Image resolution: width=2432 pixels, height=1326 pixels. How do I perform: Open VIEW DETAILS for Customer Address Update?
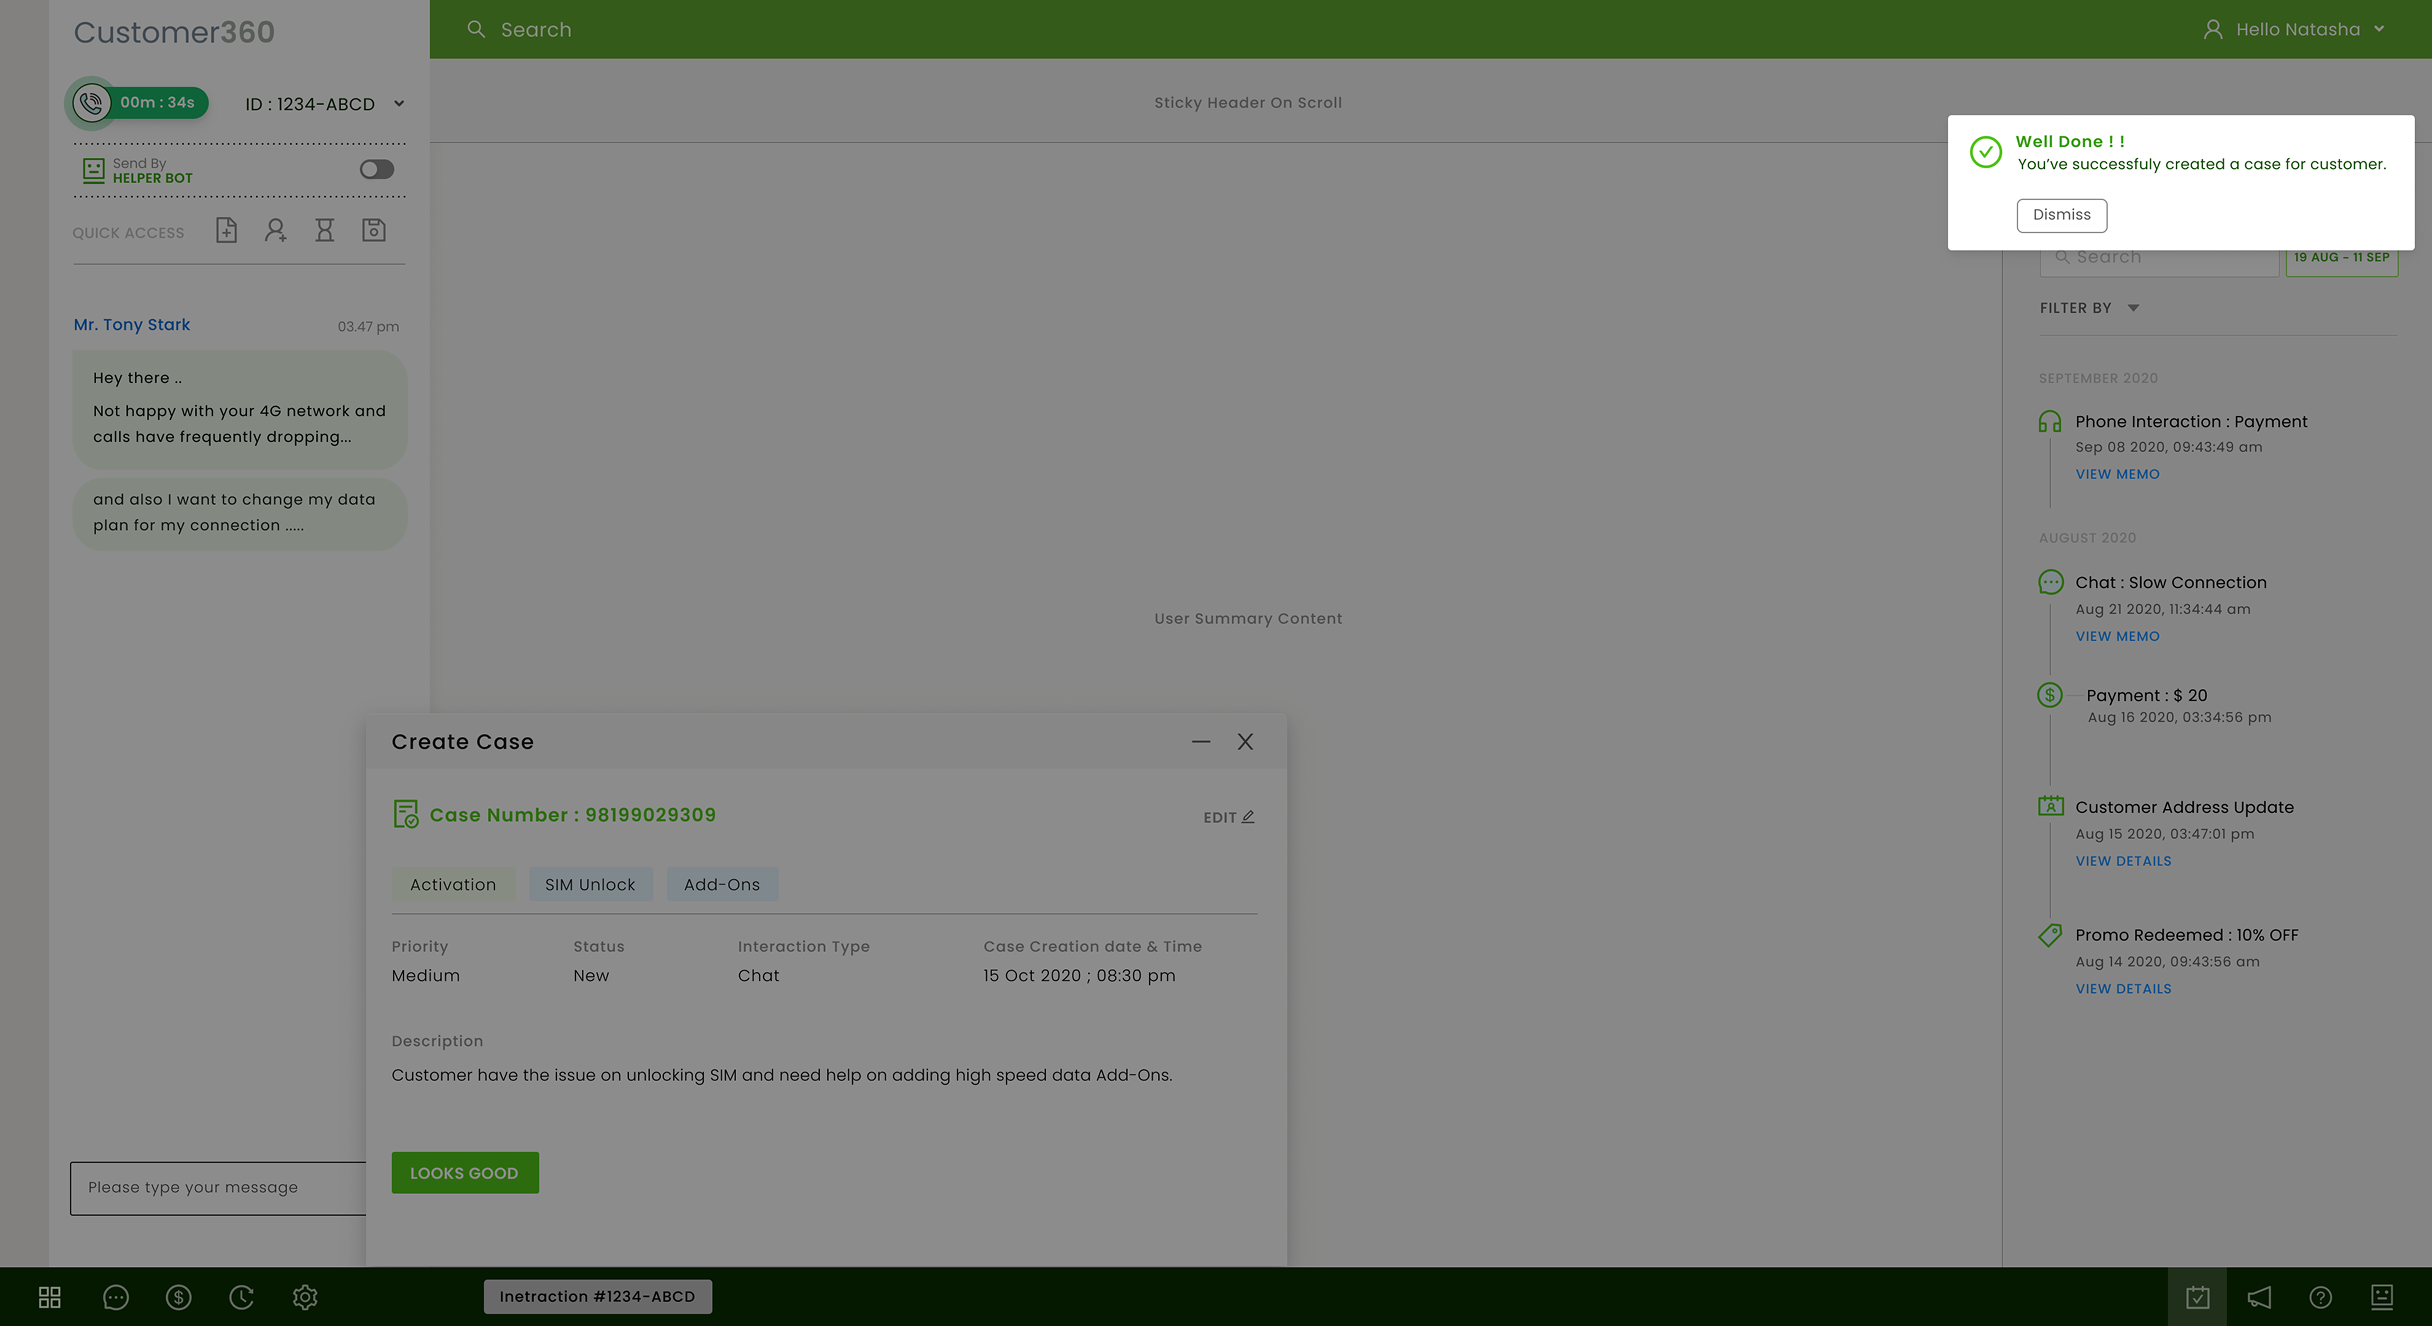[x=2124, y=861]
